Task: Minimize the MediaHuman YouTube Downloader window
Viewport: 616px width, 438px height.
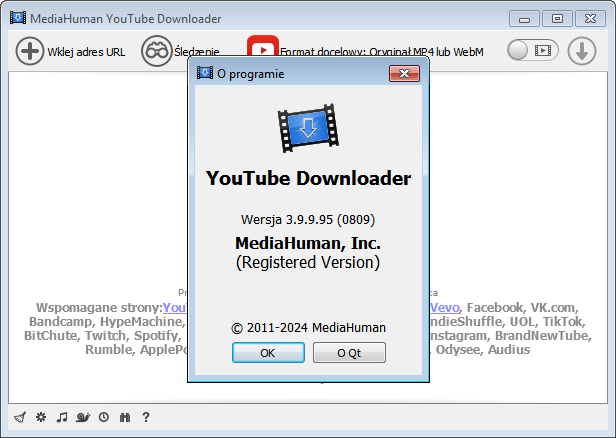Action: pyautogui.click(x=524, y=18)
